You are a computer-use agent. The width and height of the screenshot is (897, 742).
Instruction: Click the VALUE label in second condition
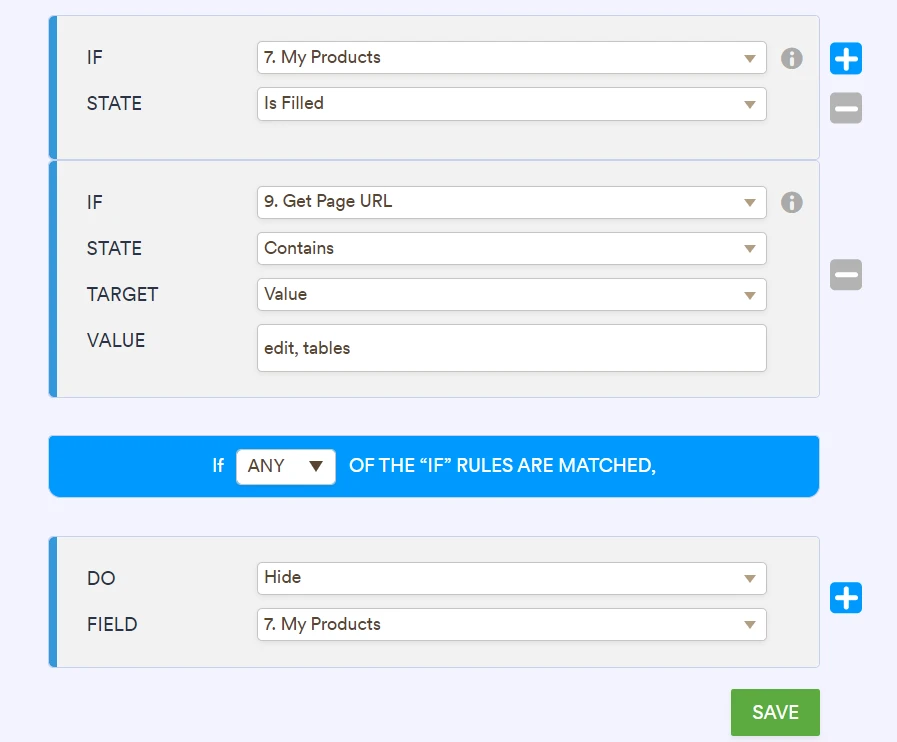pyautogui.click(x=116, y=341)
